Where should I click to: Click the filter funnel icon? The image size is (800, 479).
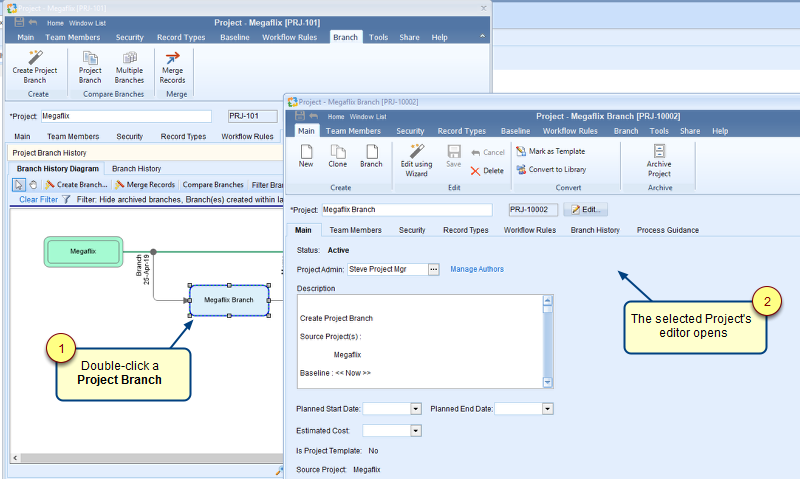coord(66,199)
